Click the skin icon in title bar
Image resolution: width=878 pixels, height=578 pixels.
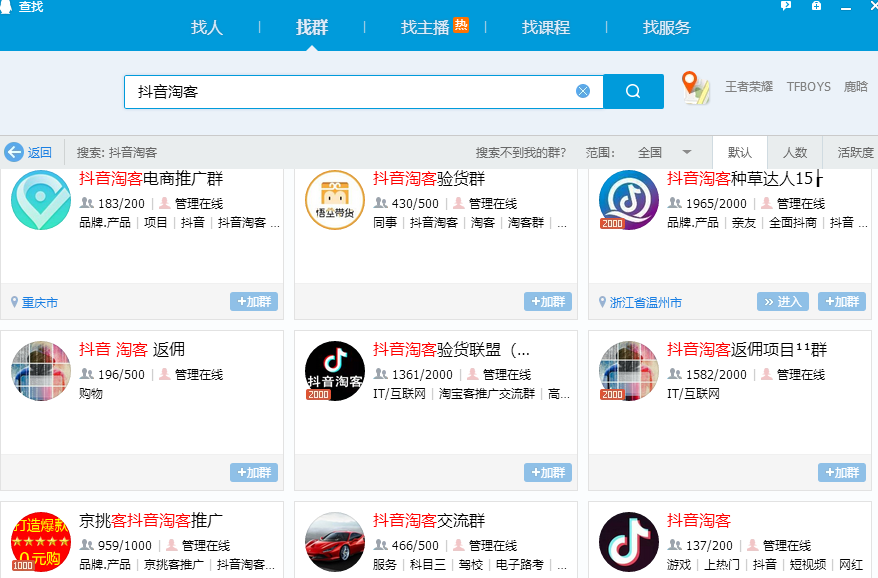tap(816, 6)
